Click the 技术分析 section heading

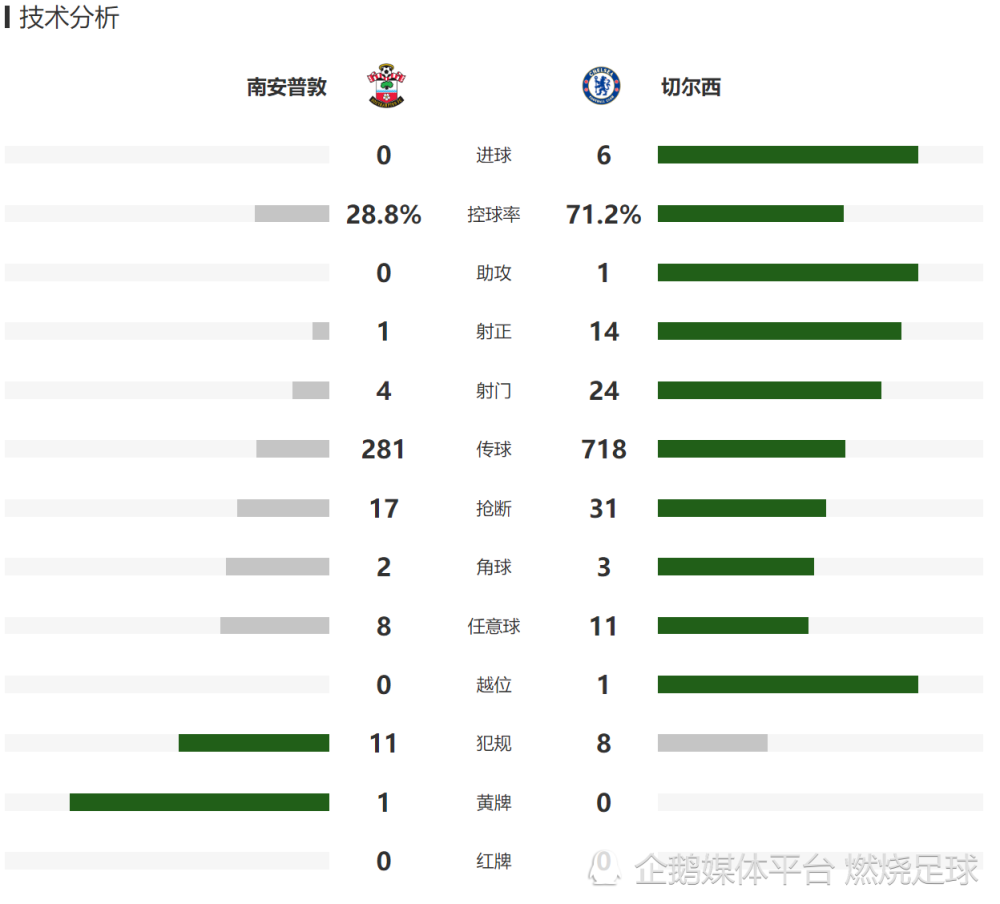pos(68,18)
